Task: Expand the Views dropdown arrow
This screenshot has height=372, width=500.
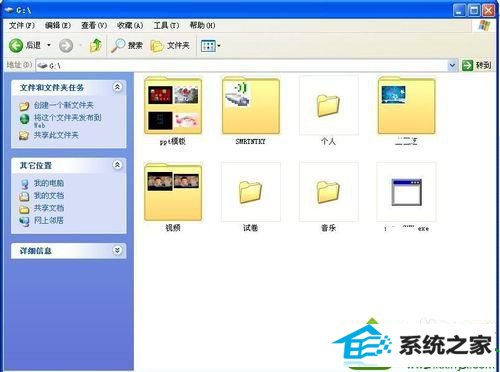Action: point(219,46)
